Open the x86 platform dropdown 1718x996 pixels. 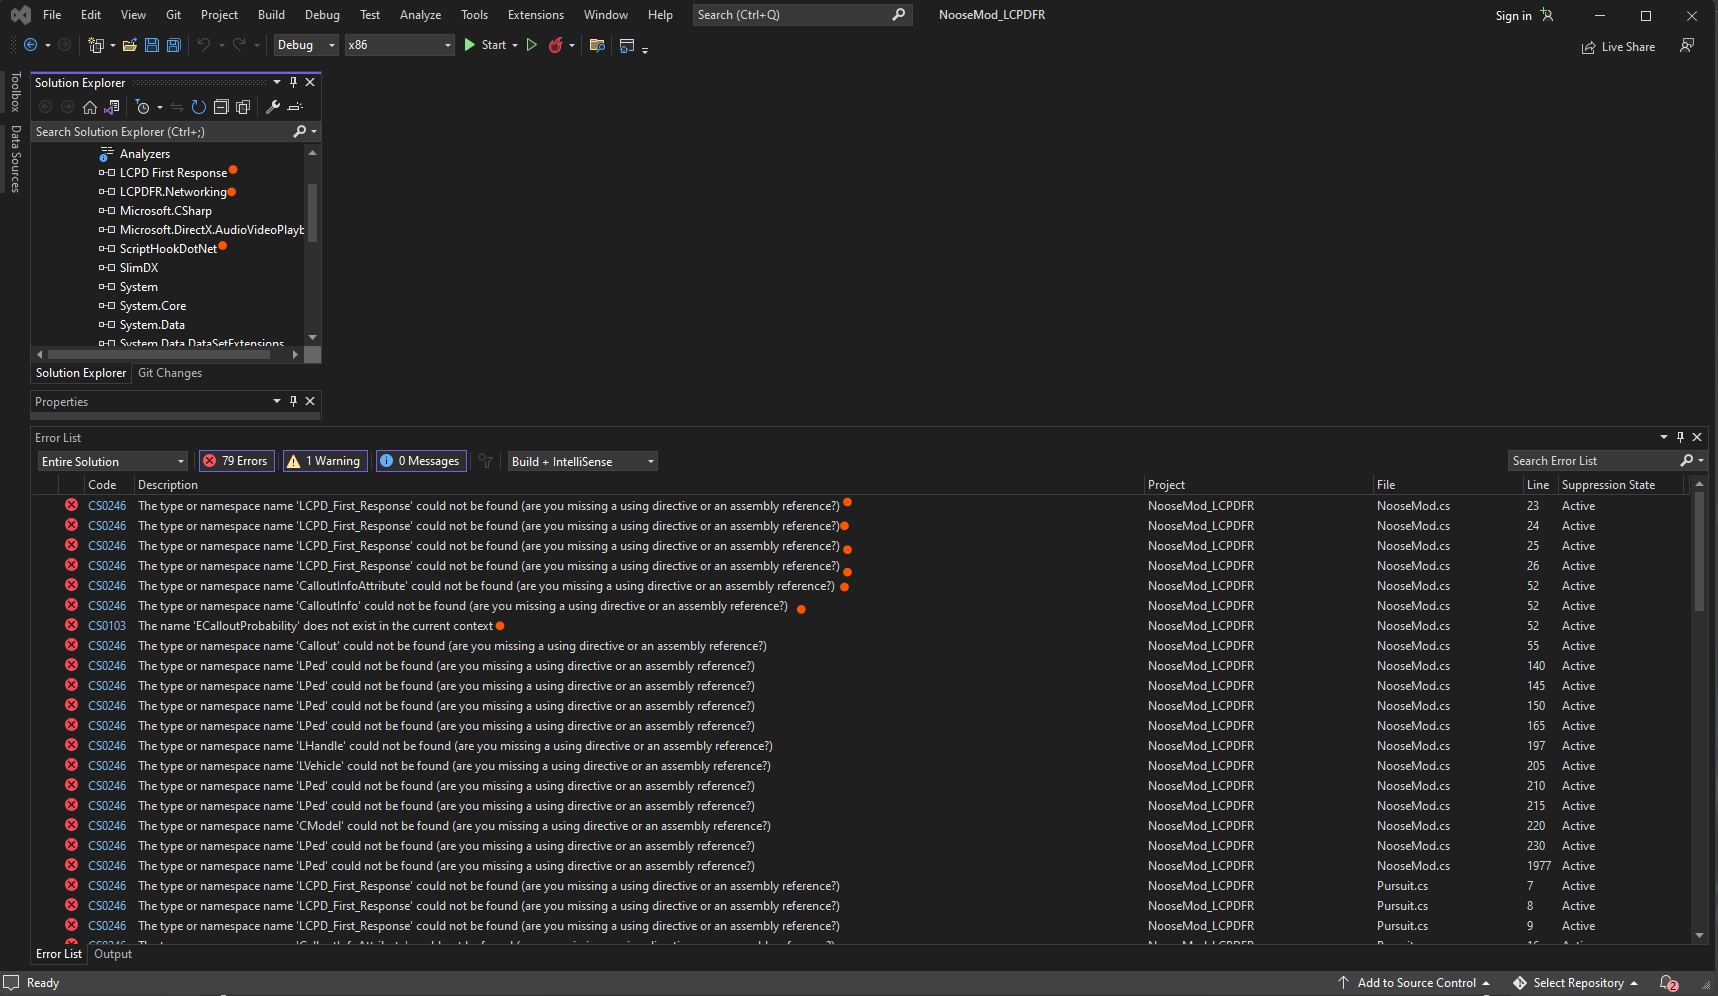pos(399,45)
